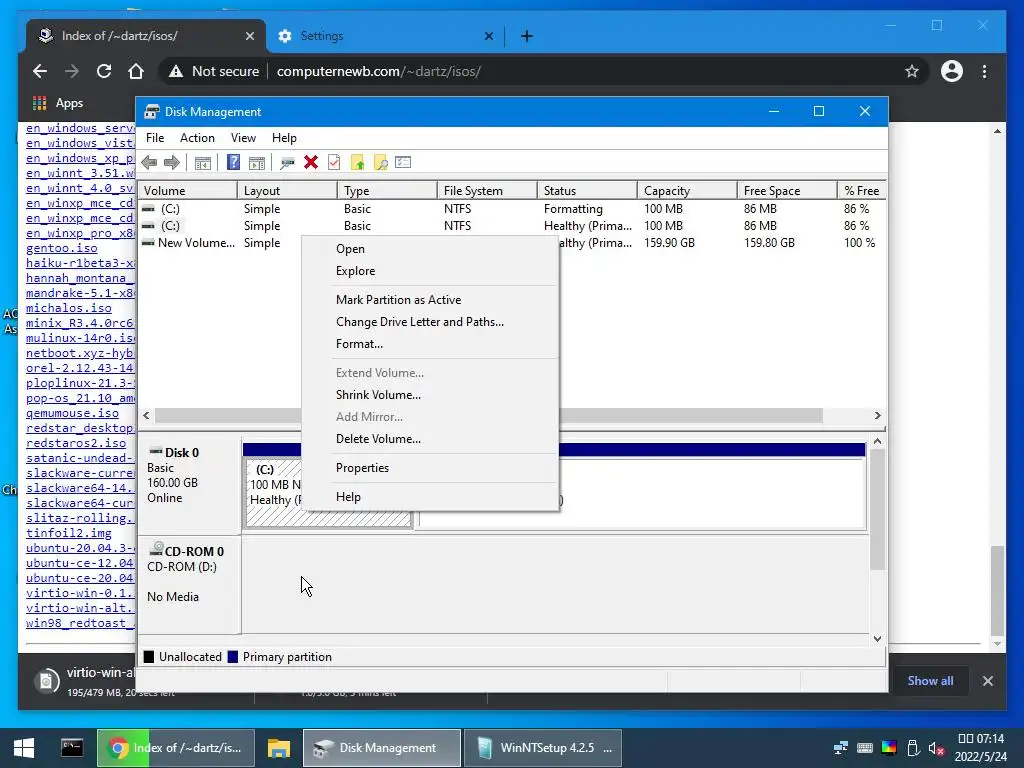Screen dimensions: 1024x768
Task: Click muted speaker tray icon
Action: (936, 748)
